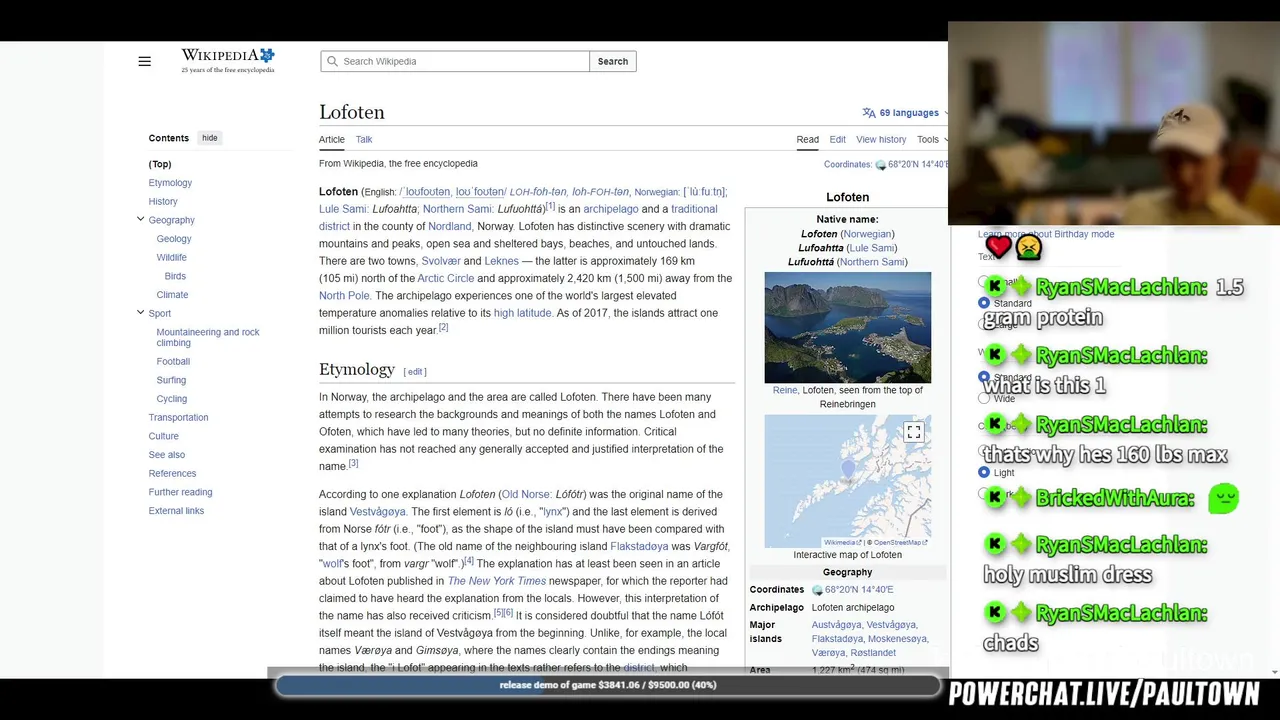Click the green sleepy emote by BrickedWithAura

point(1223,498)
